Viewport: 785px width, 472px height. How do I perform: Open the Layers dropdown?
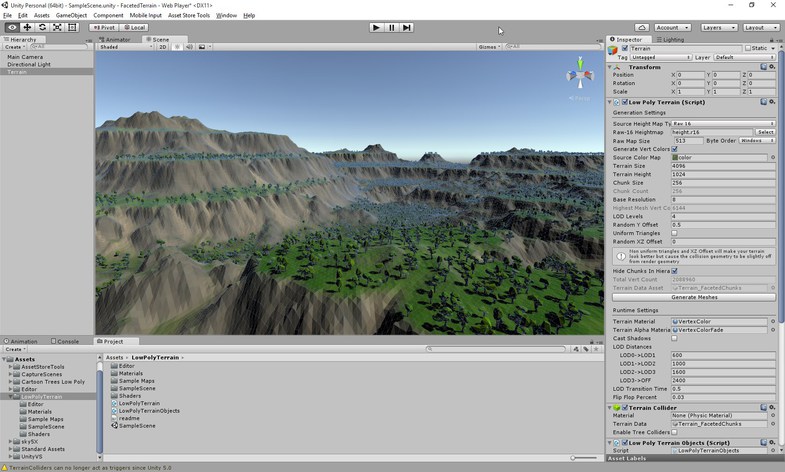(718, 28)
